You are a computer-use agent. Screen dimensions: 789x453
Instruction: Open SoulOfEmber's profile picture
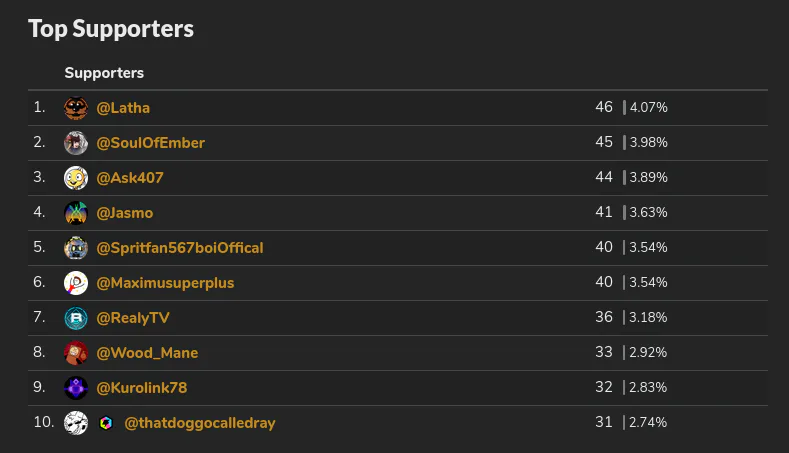[76, 143]
